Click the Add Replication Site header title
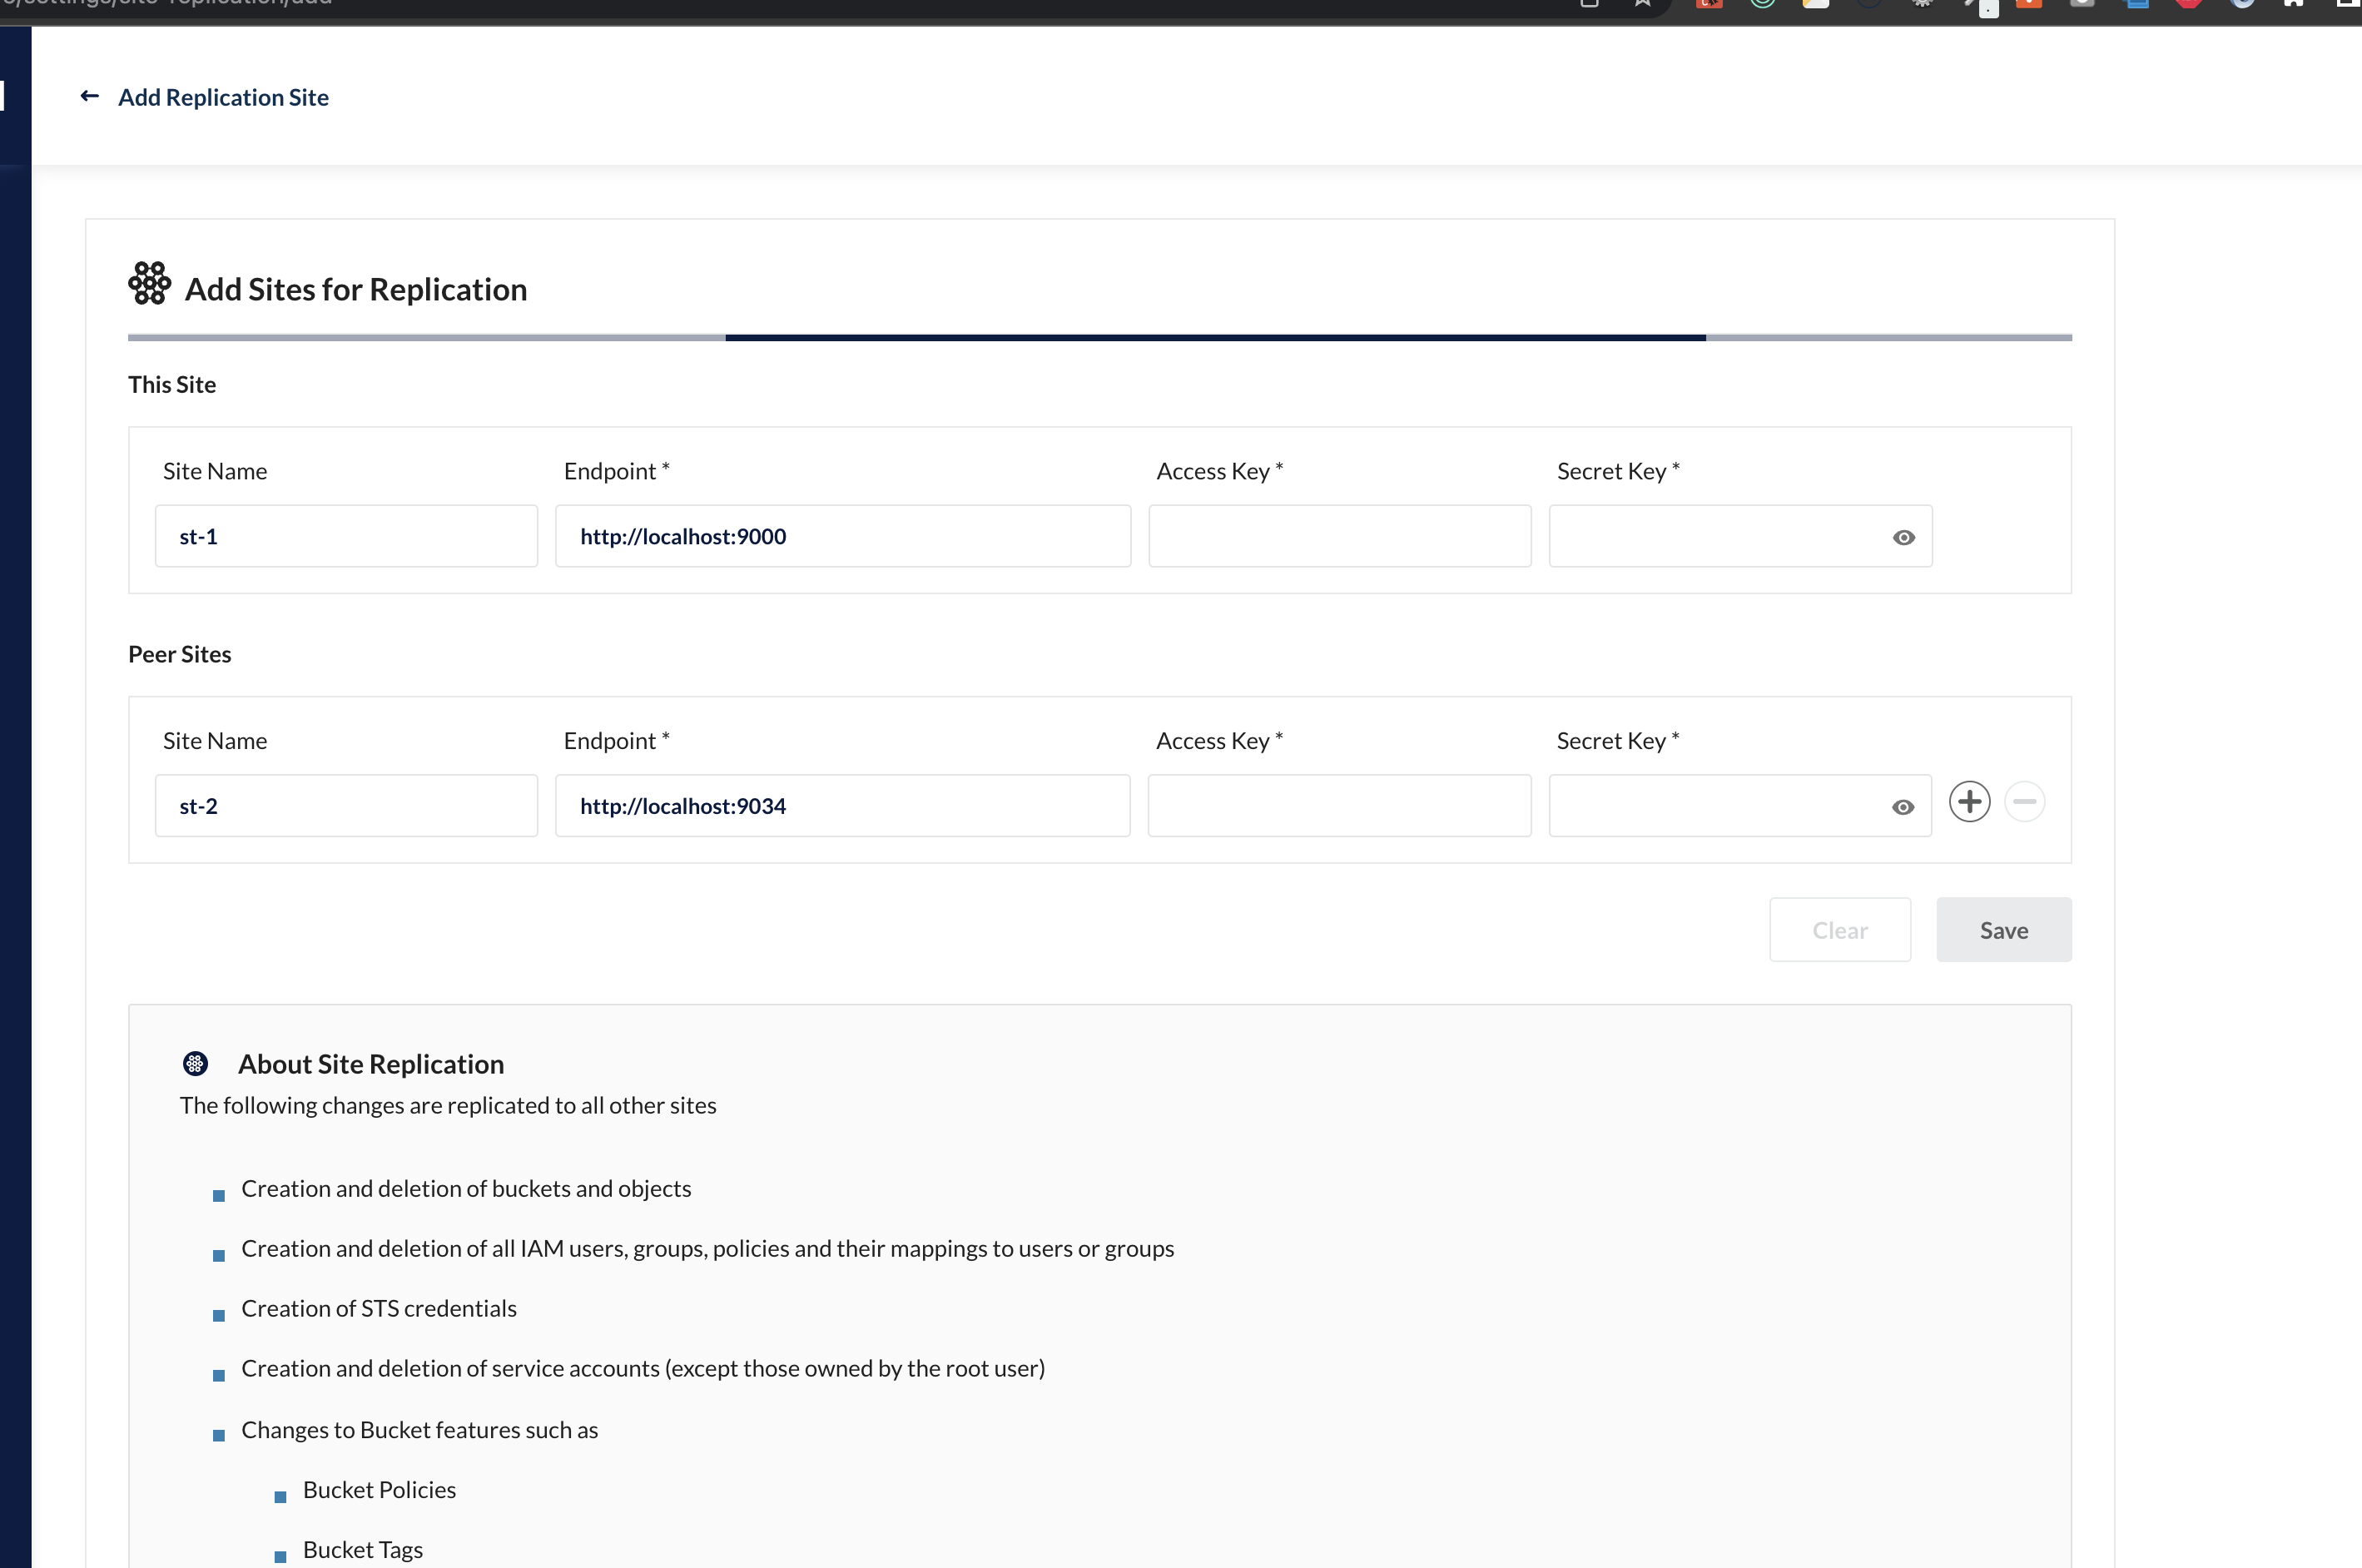 click(223, 97)
